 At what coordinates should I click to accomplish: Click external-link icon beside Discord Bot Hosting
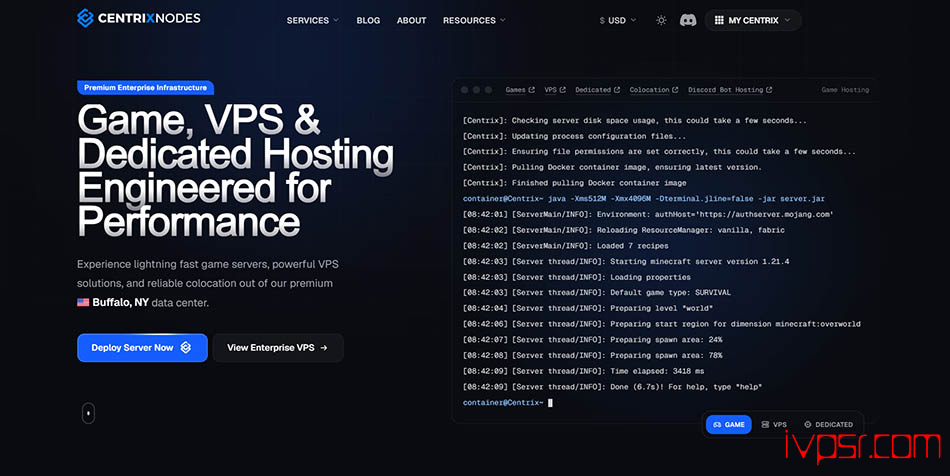tap(769, 90)
